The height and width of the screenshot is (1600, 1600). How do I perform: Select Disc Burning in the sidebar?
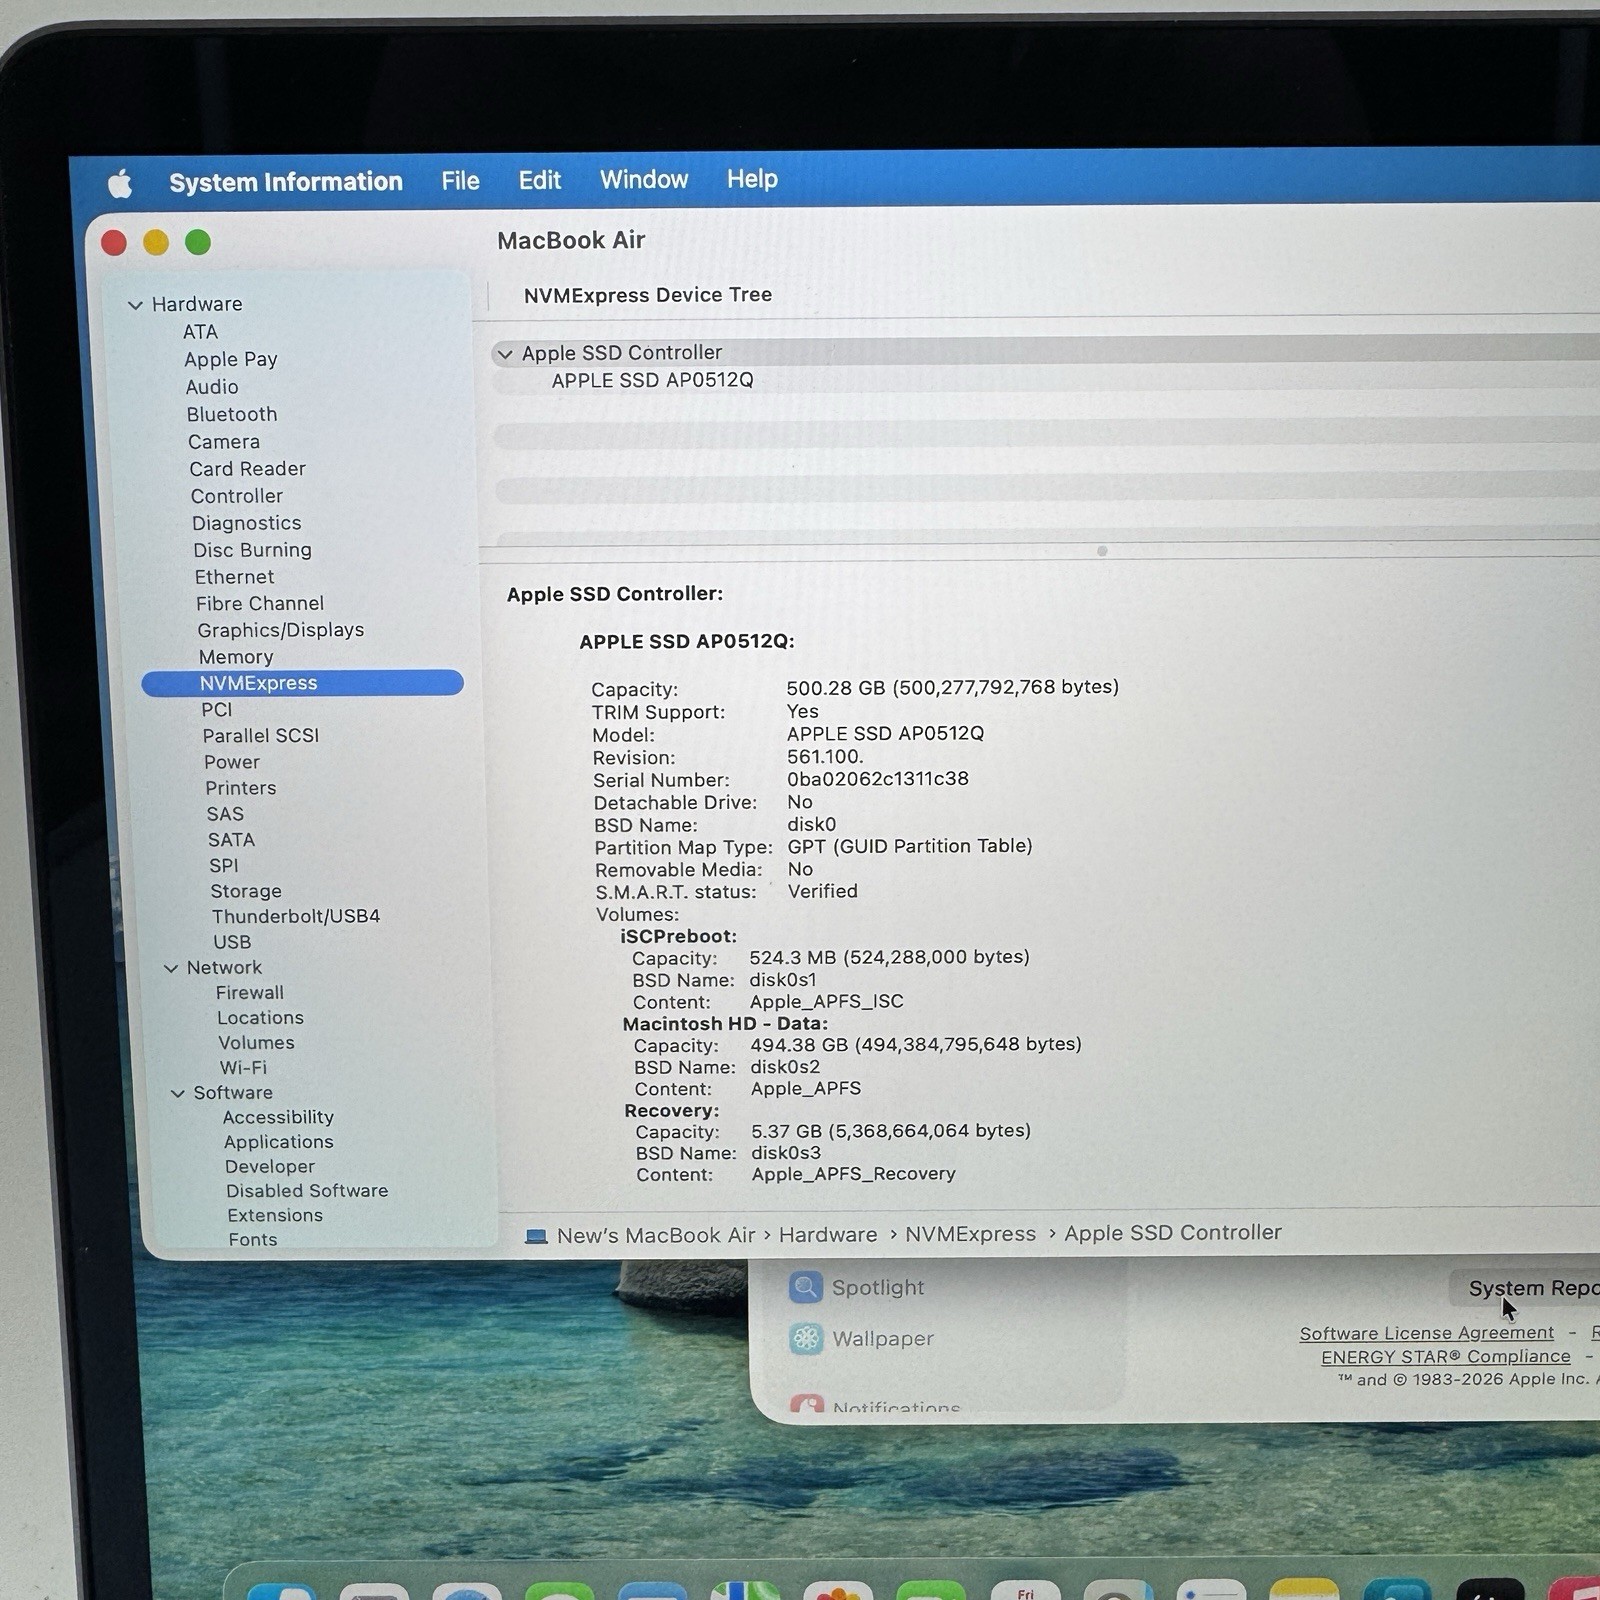[253, 550]
